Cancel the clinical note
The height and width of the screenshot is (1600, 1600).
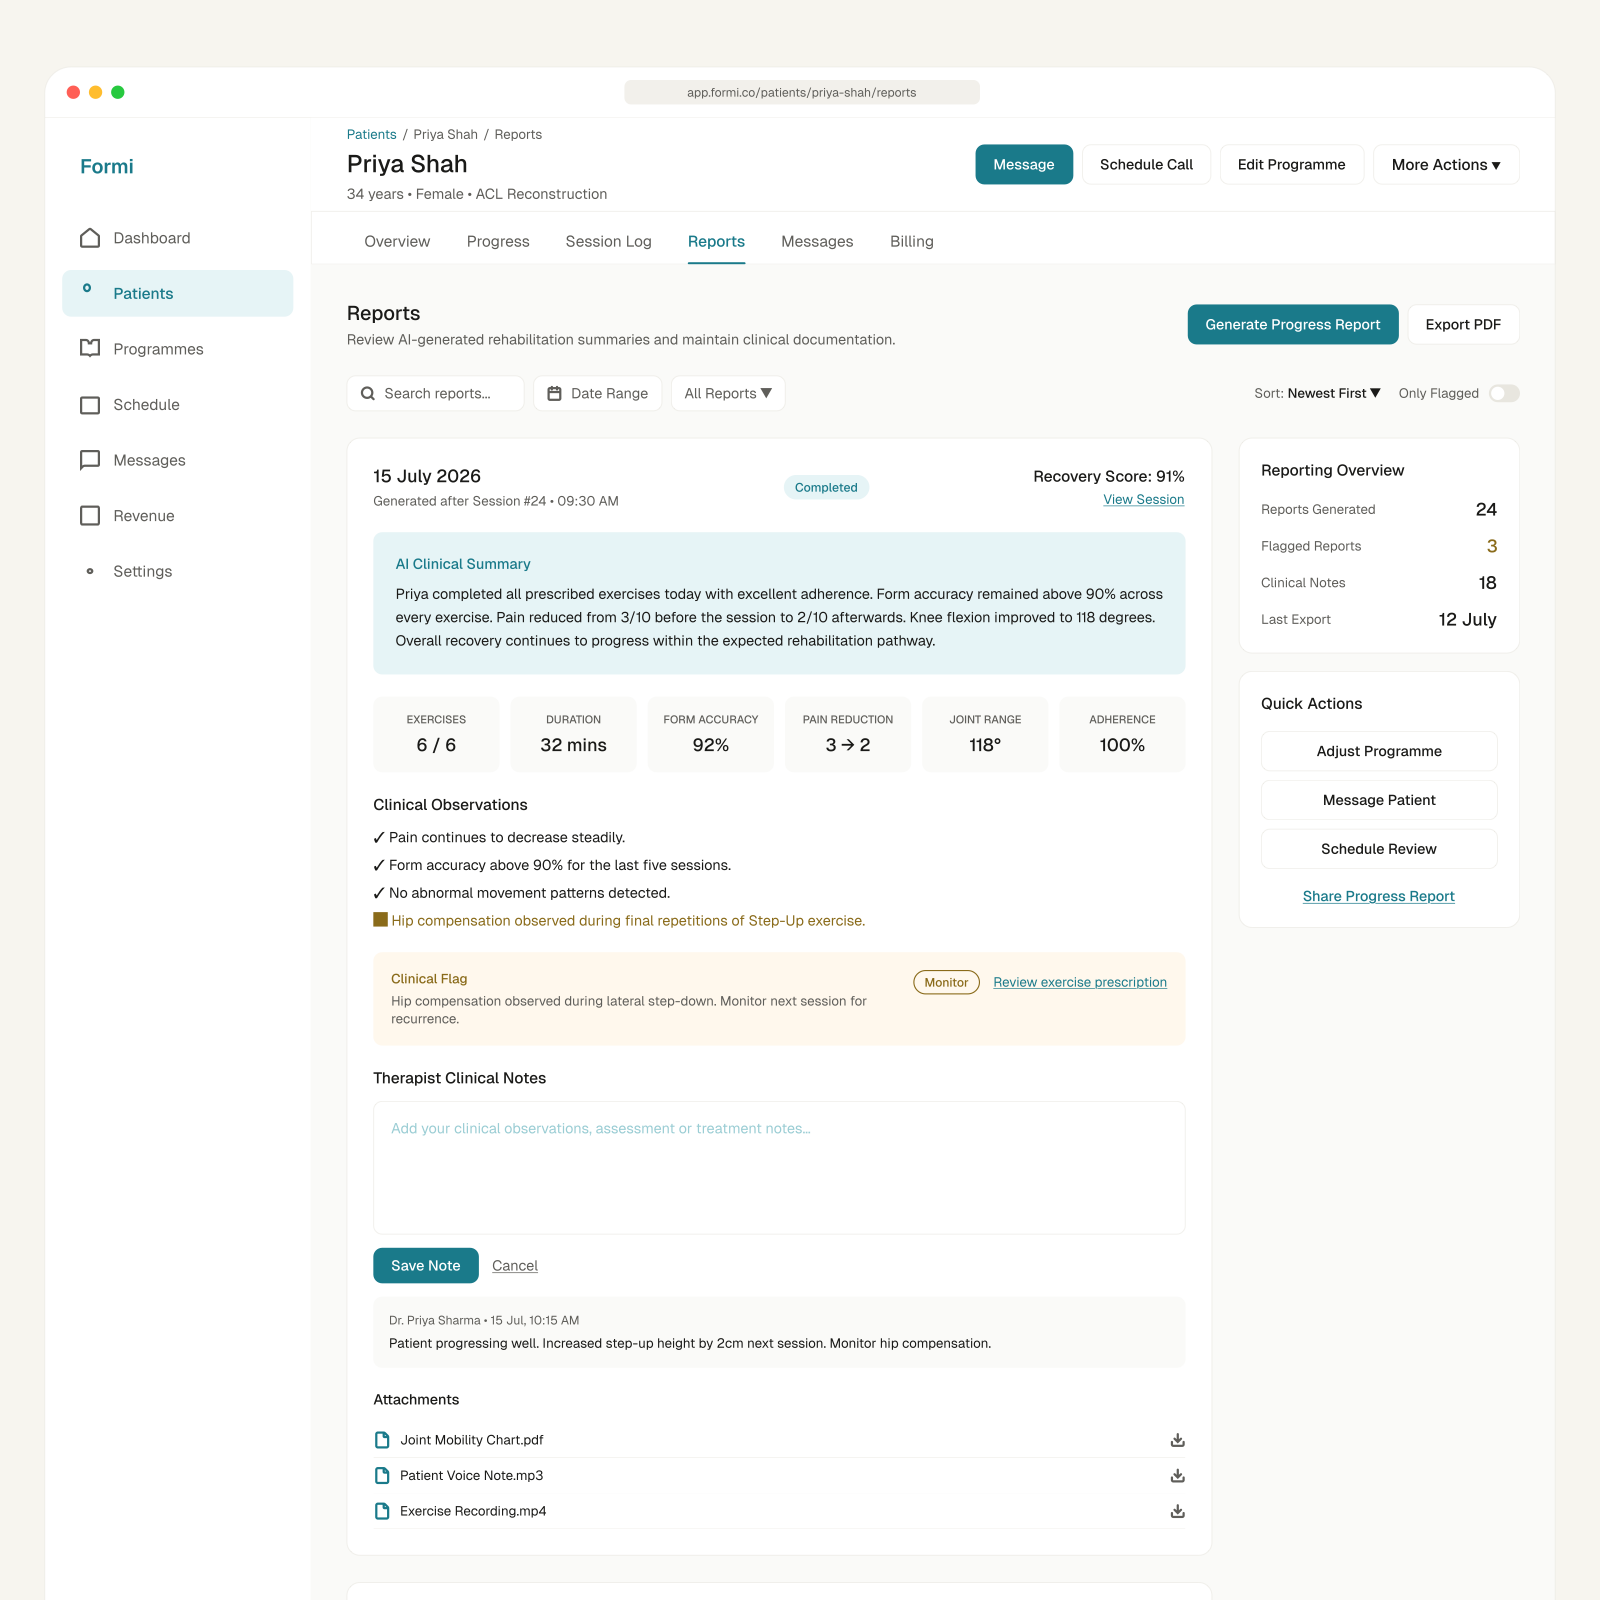[x=515, y=1266]
